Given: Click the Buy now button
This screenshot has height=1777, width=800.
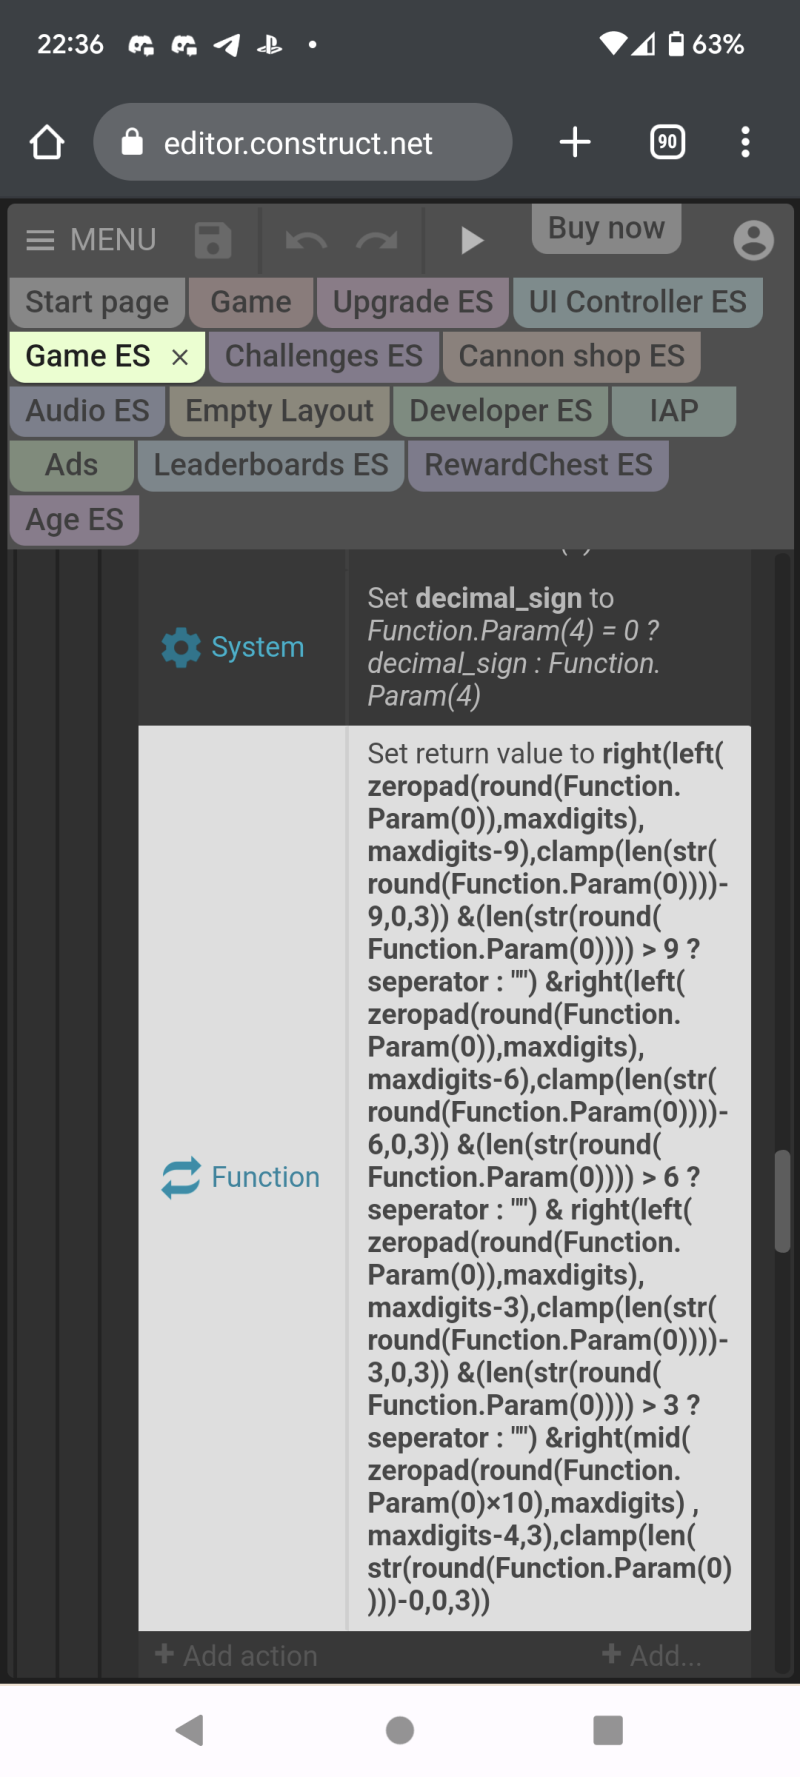Looking at the screenshot, I should pyautogui.click(x=606, y=228).
